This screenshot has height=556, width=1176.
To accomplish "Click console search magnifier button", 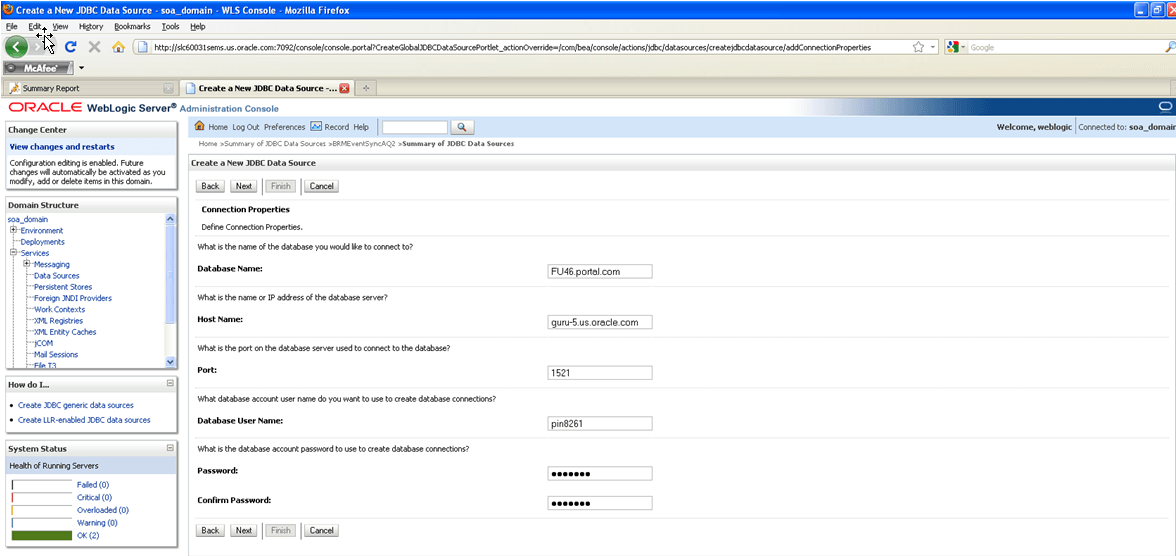I will [463, 127].
